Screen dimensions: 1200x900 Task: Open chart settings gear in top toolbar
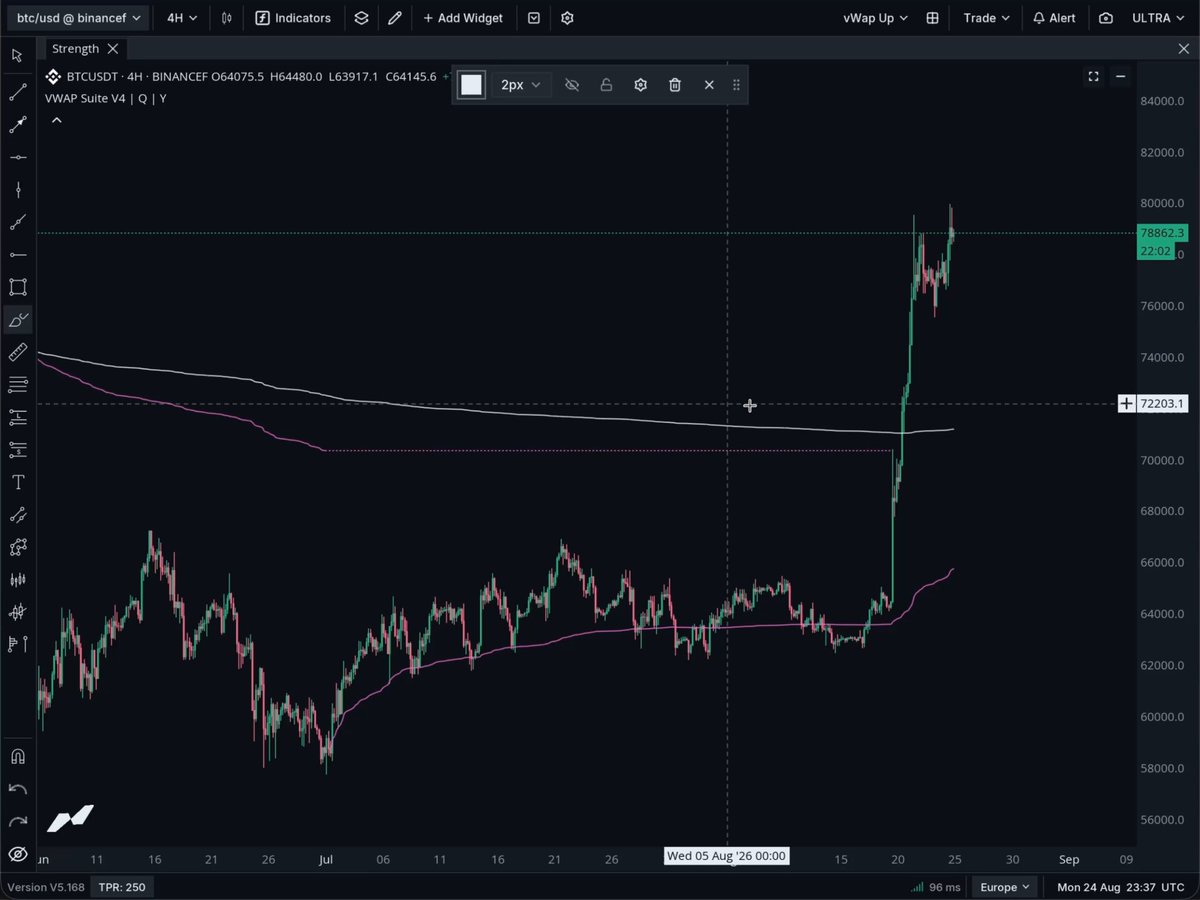click(x=567, y=18)
